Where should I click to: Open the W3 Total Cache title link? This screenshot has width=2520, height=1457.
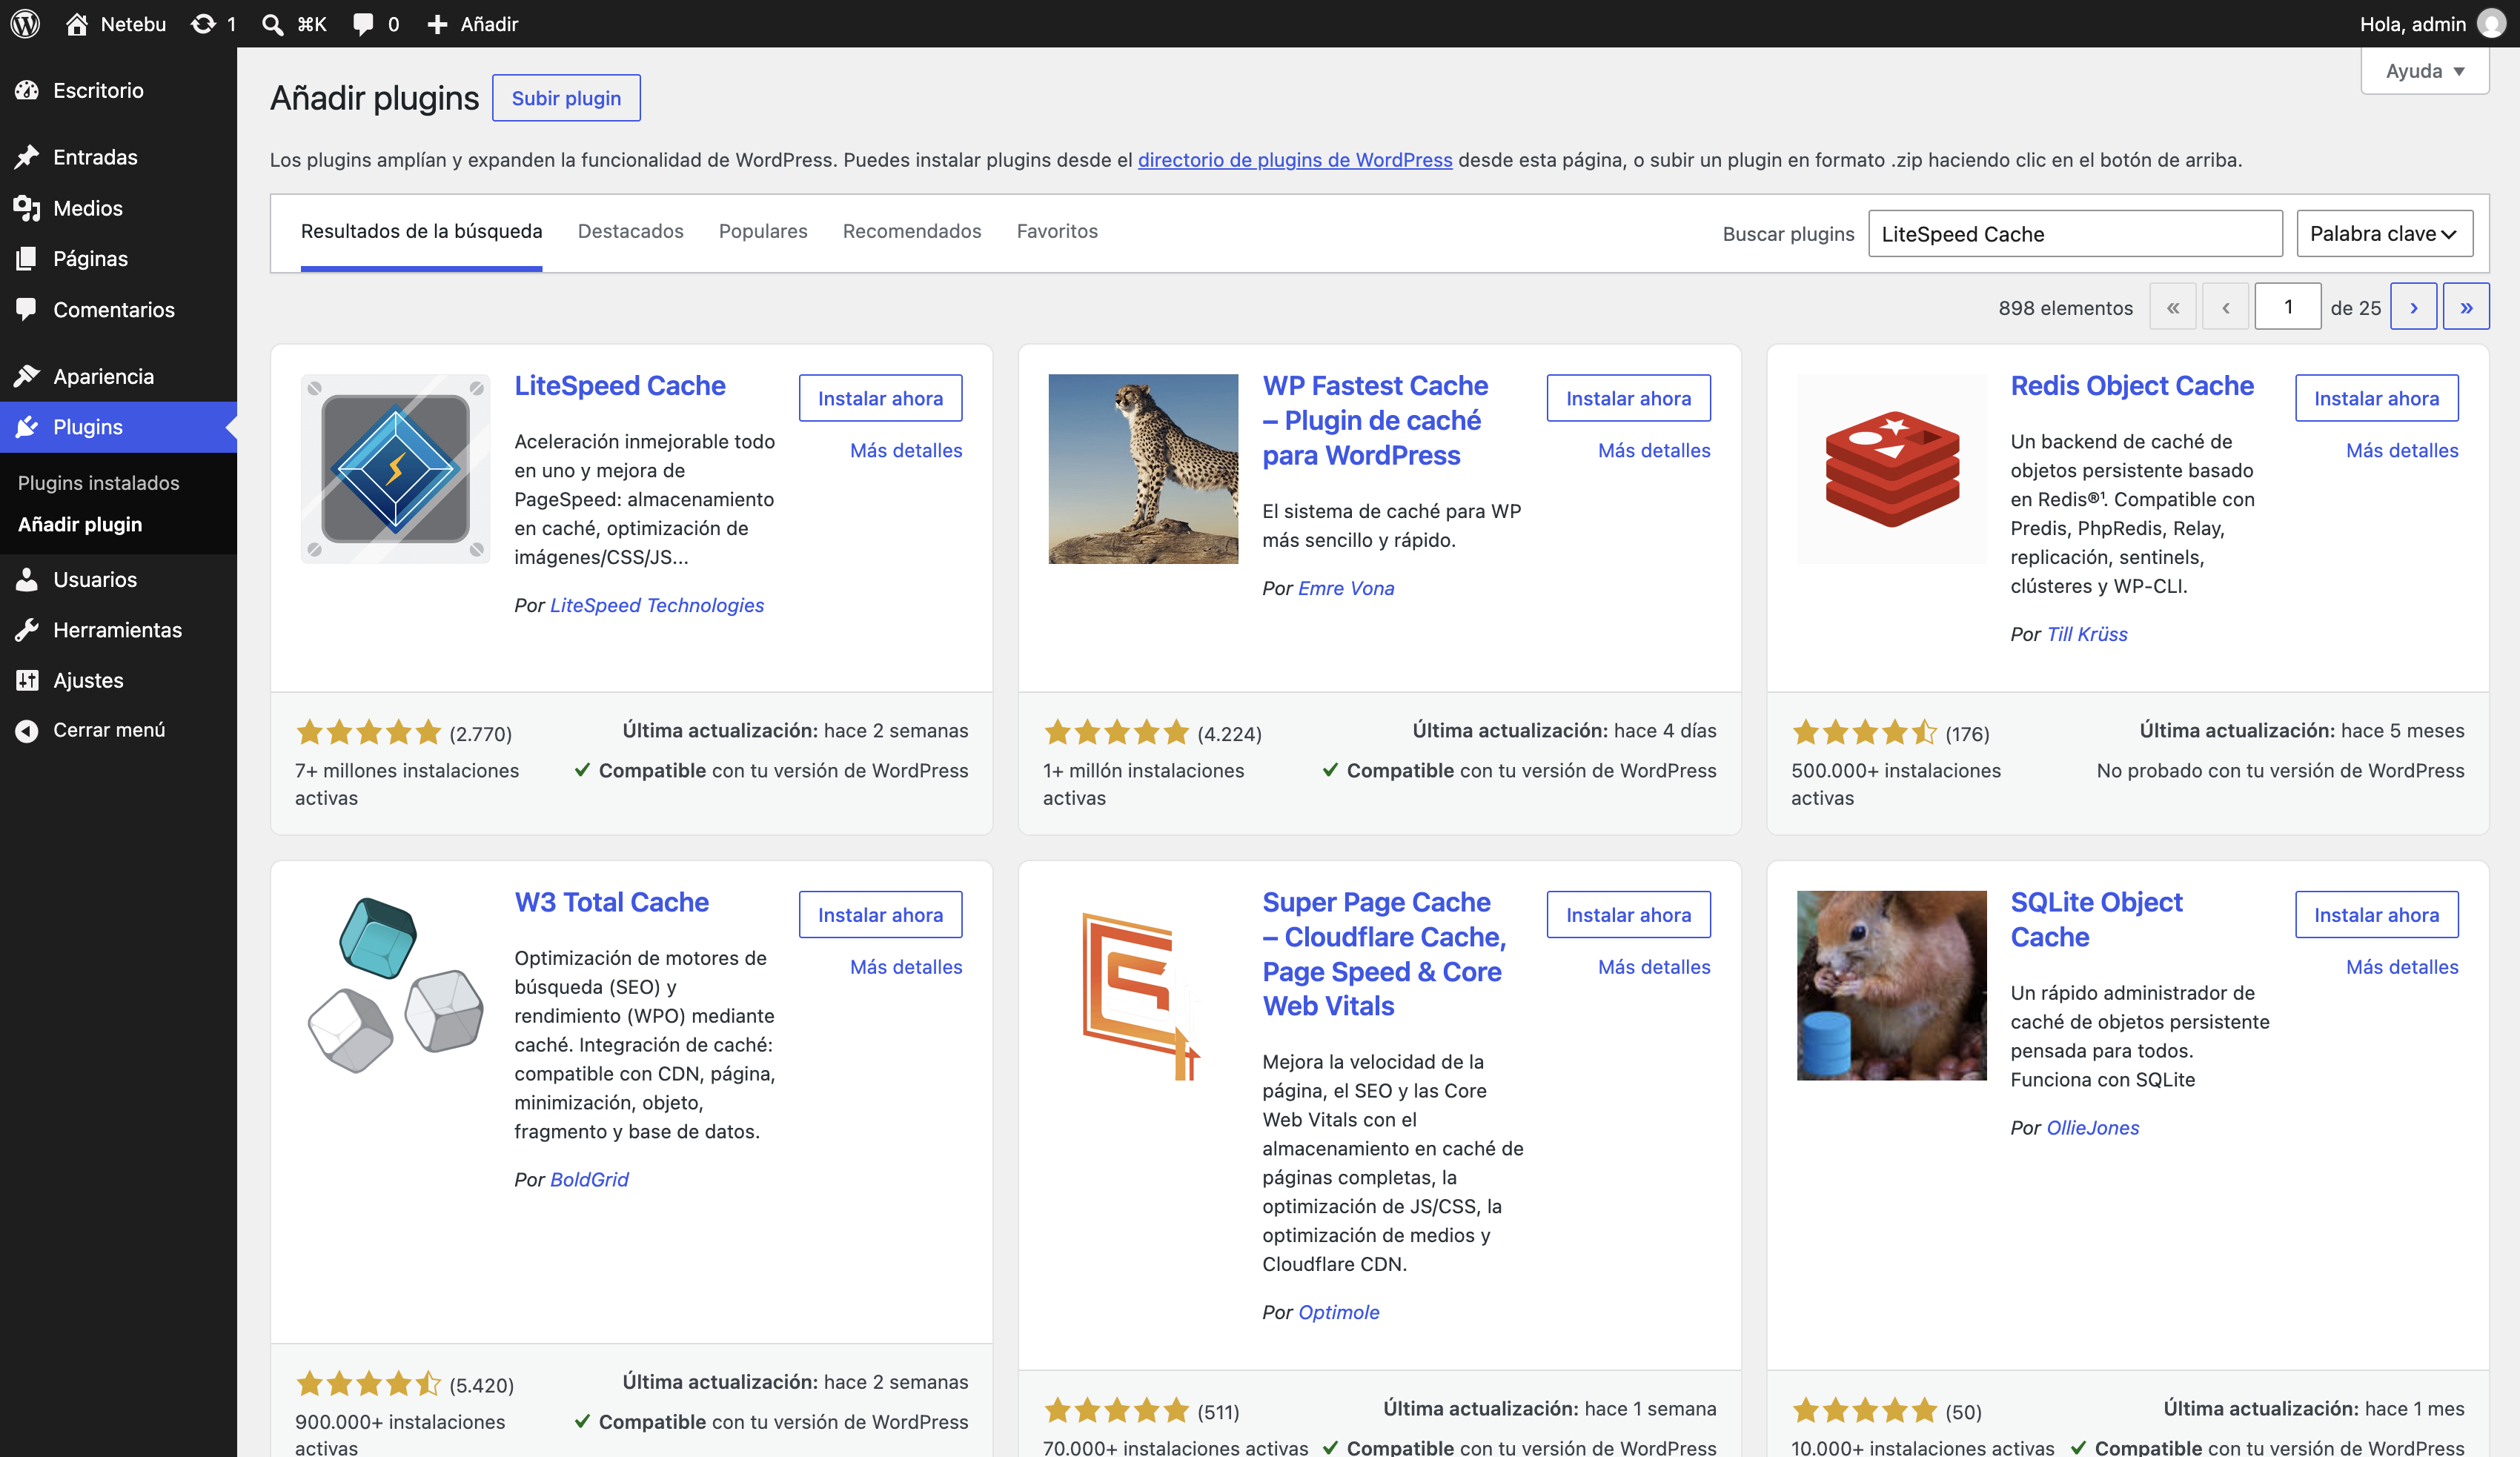[x=611, y=902]
